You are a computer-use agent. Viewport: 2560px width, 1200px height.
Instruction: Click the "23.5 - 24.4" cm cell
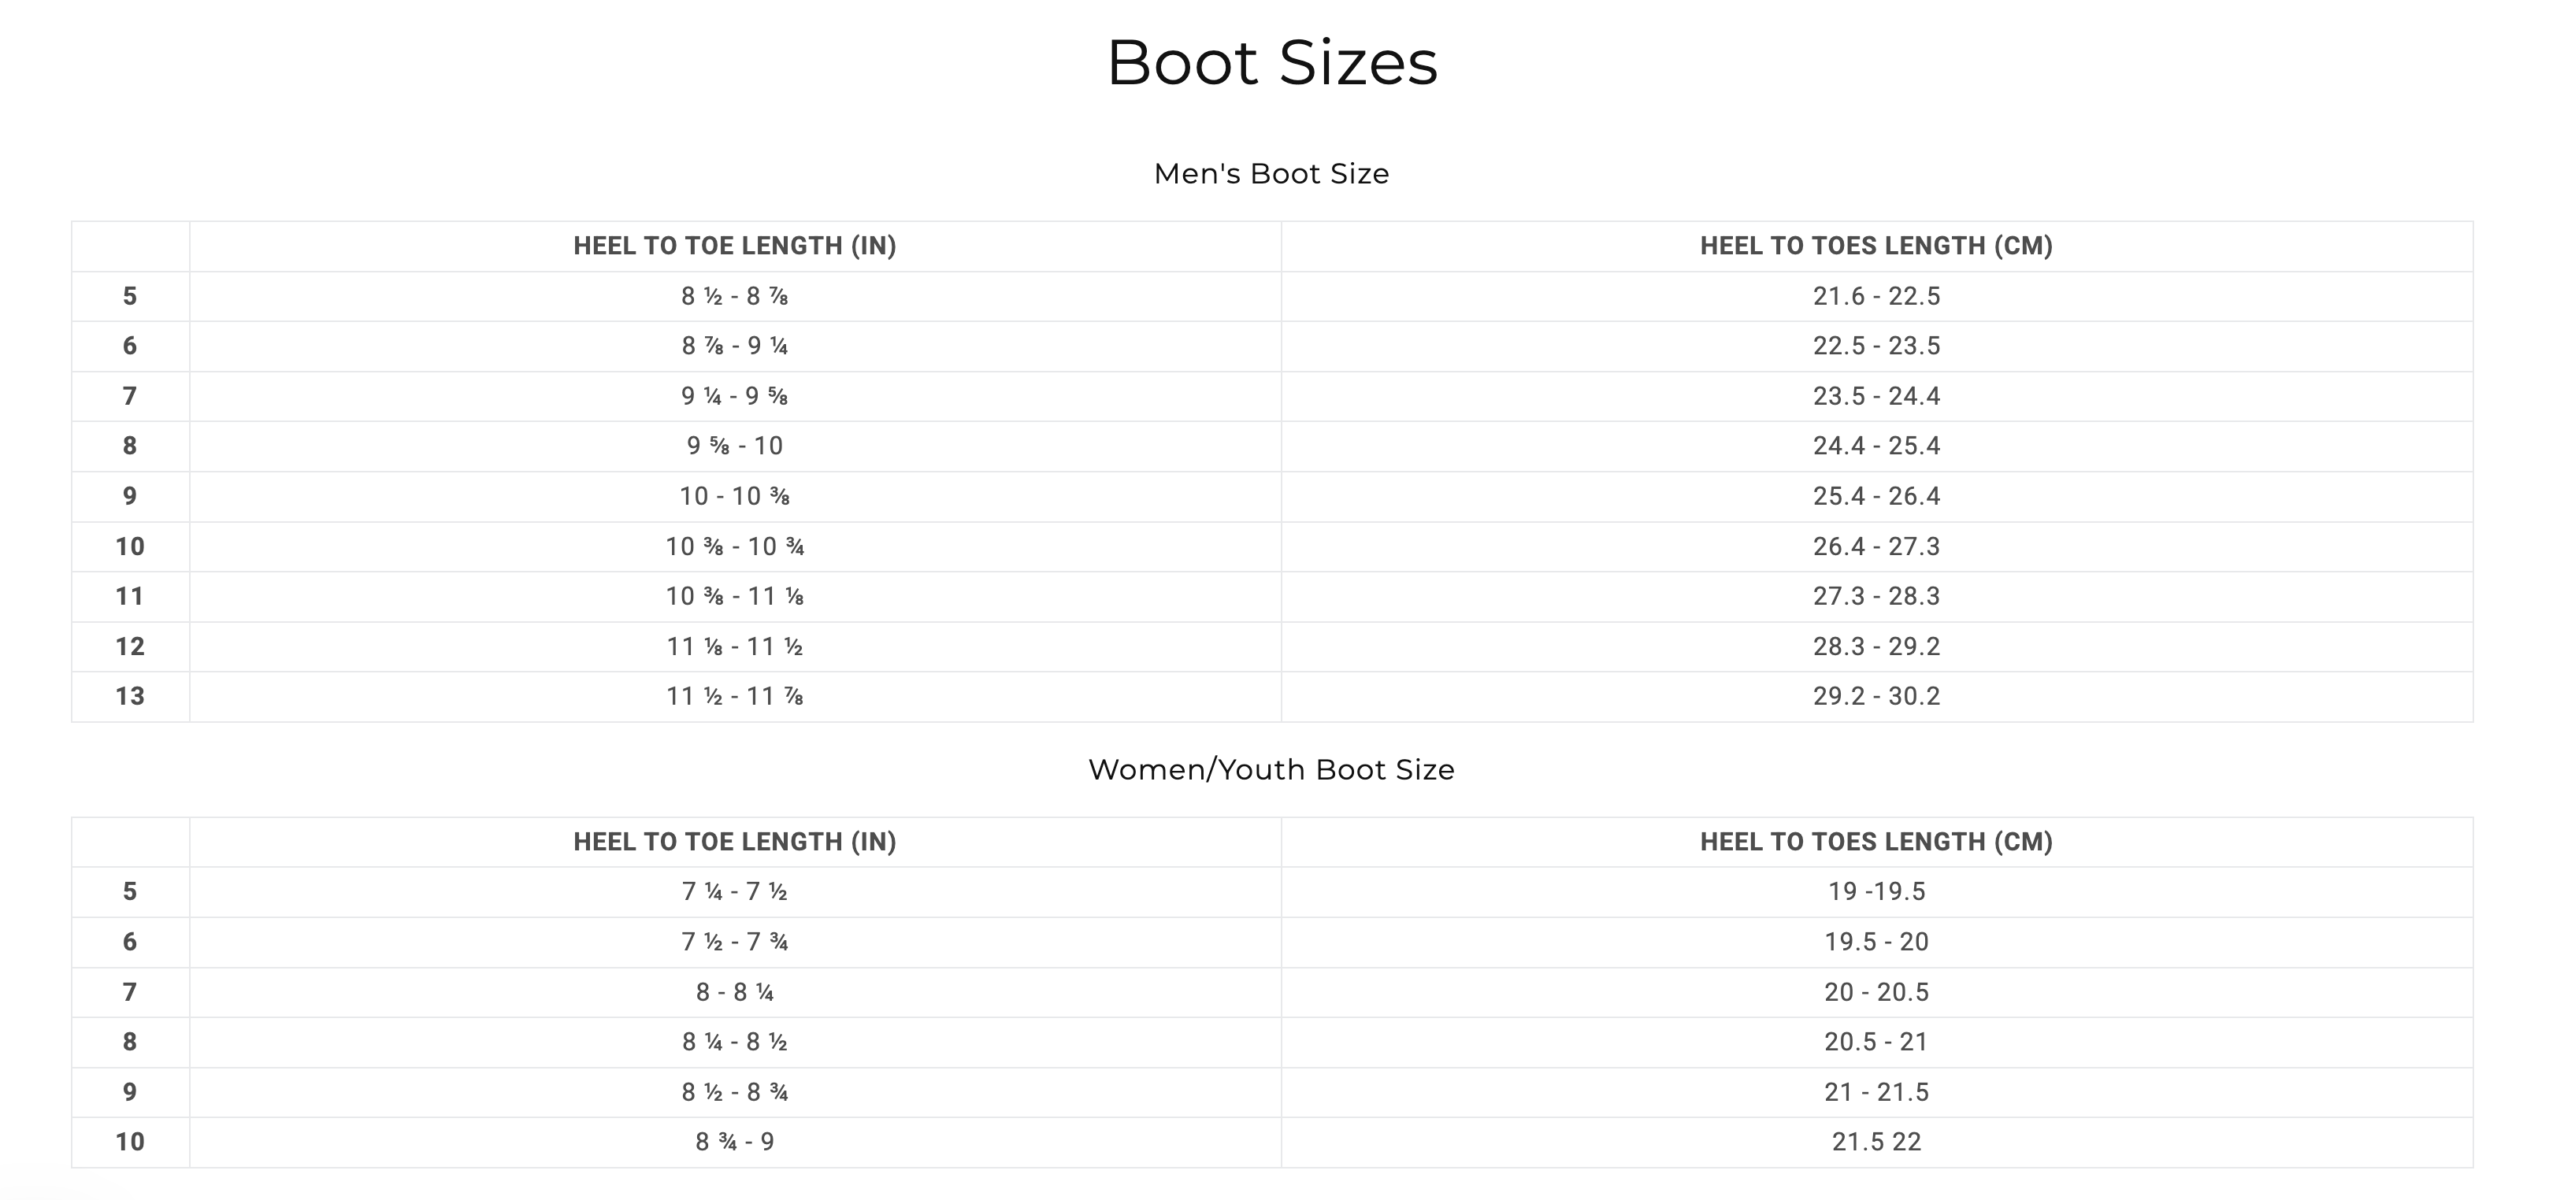pos(1876,396)
